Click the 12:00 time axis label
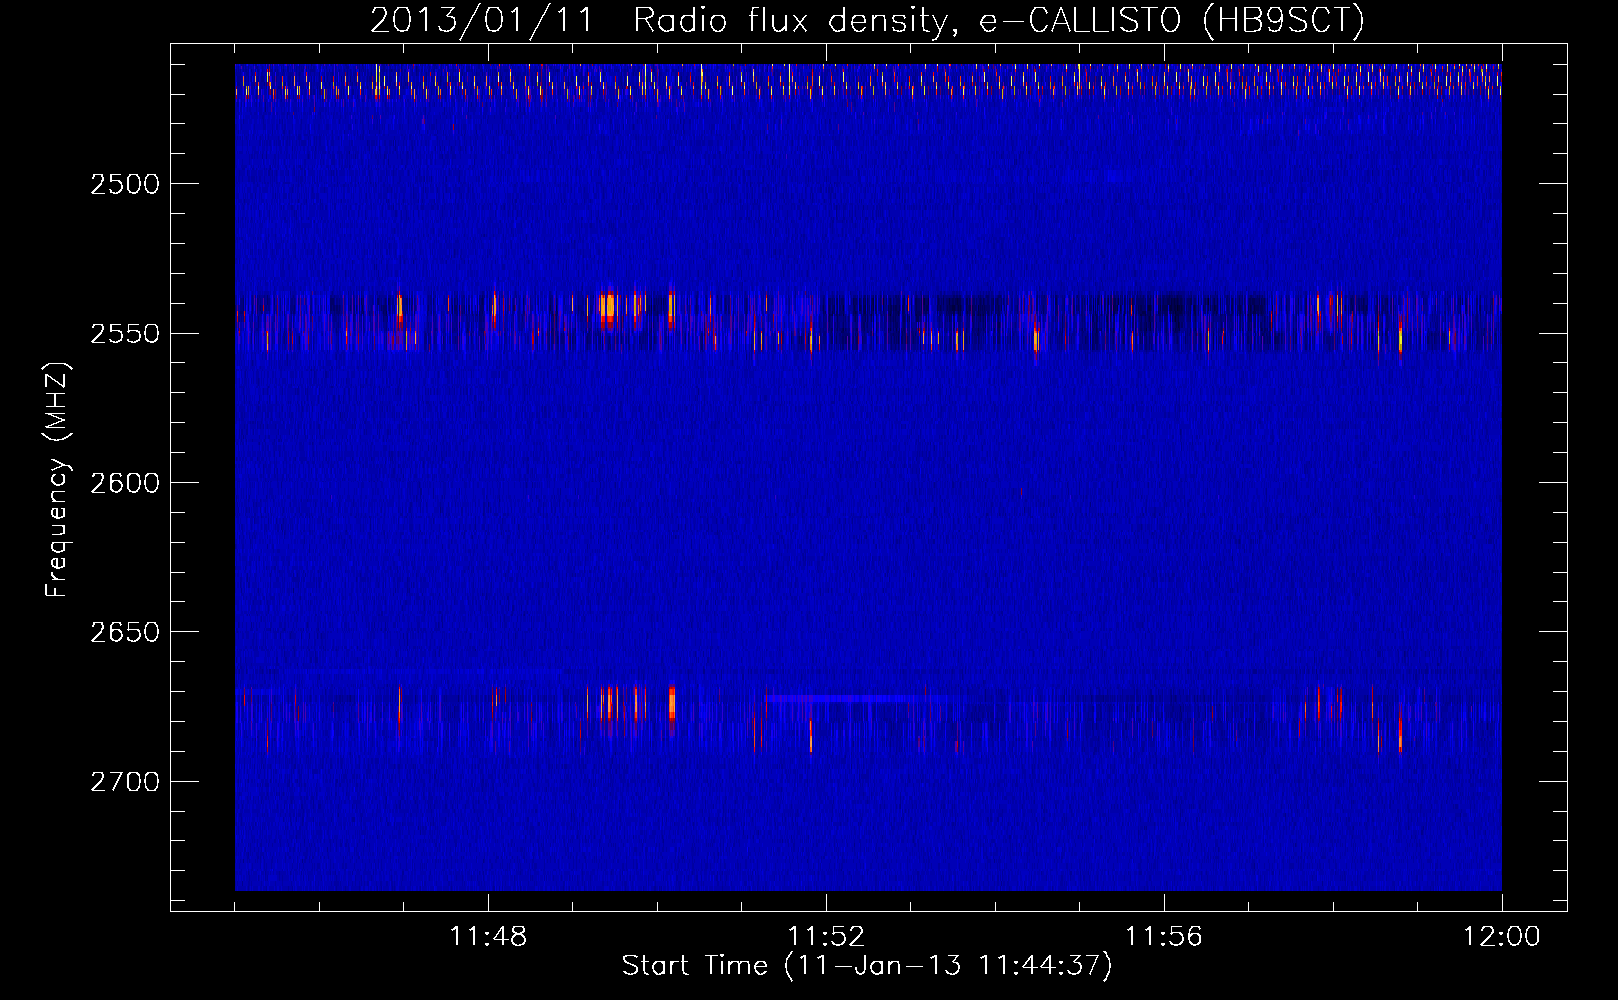Viewport: 1618px width, 1000px height. pos(1502,937)
